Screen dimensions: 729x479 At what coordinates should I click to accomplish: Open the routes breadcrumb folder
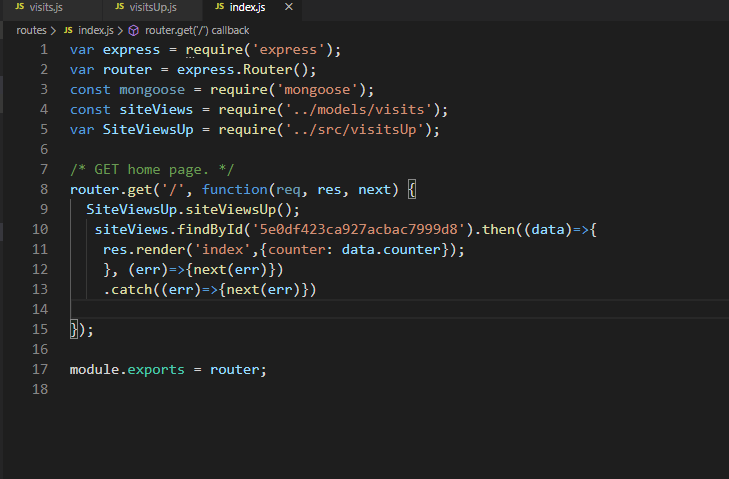(31, 31)
